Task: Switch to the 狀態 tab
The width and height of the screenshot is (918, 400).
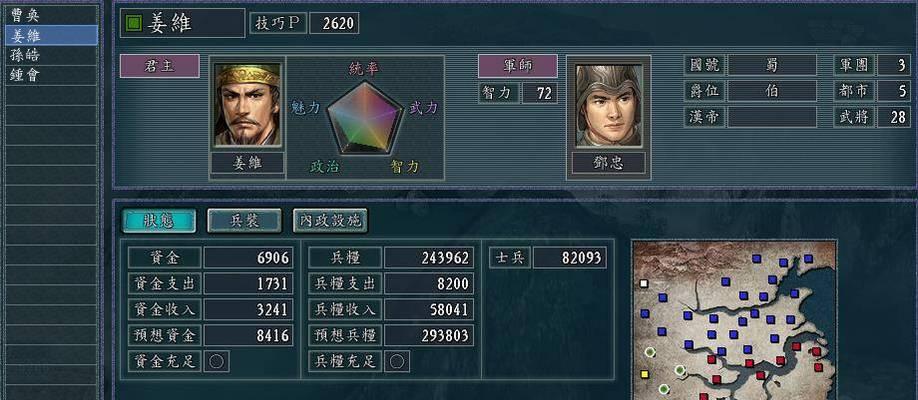Action: [159, 220]
